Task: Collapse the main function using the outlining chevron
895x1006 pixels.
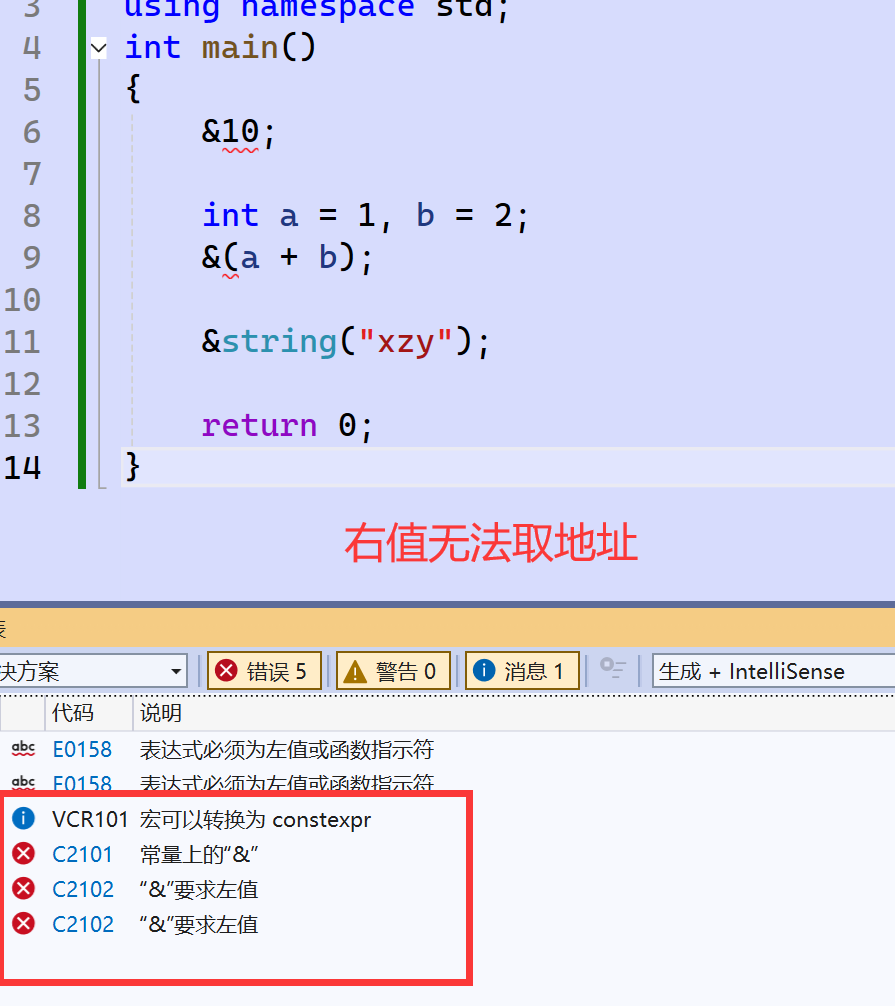Action: (x=97, y=47)
